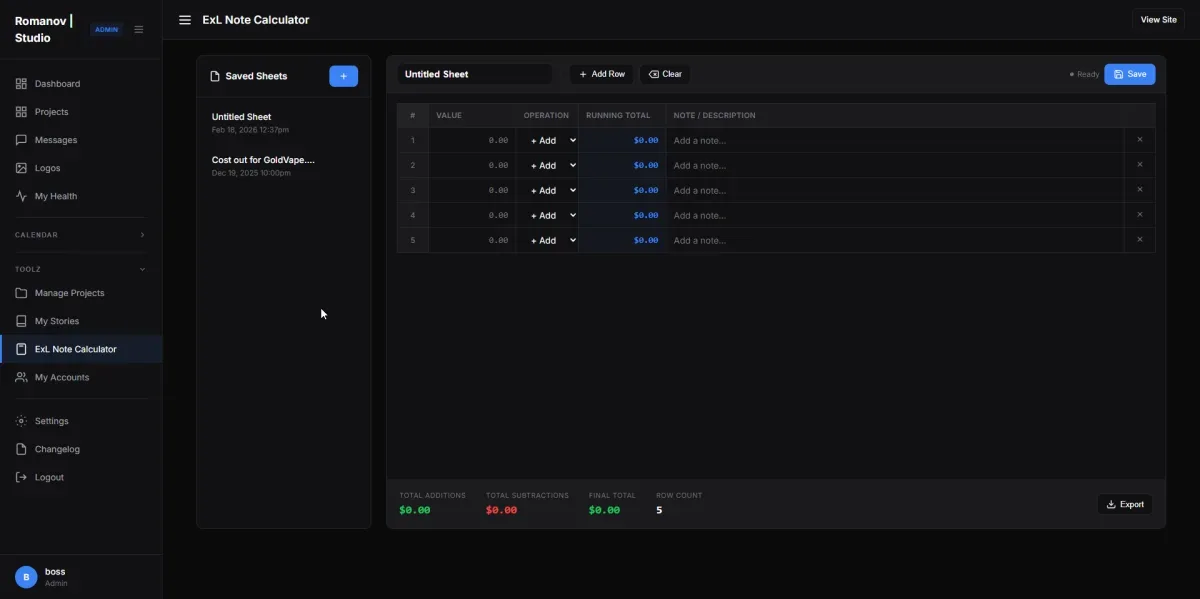Open the Export menu in the totals bar
Screen dimensions: 1200x599
1124,504
